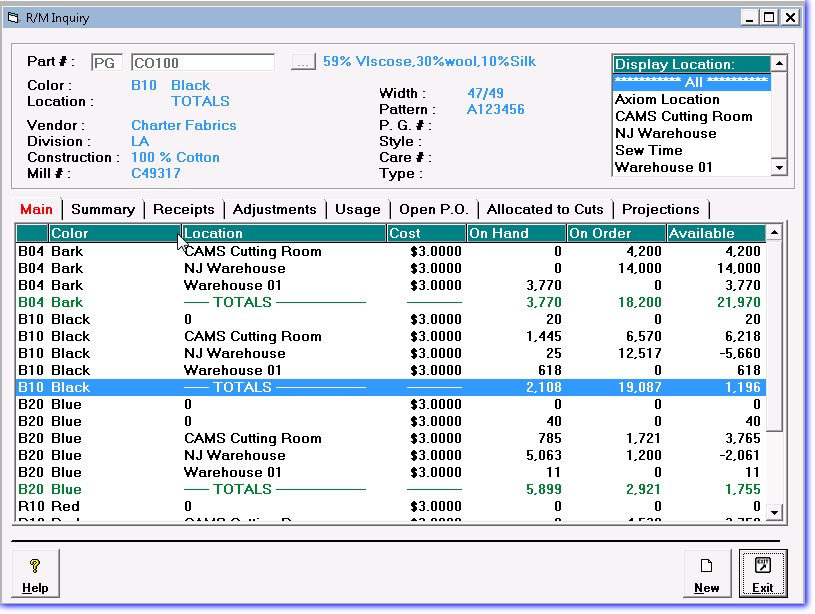Click the Exit button icon
Image resolution: width=815 pixels, height=614 pixels.
coord(763,574)
